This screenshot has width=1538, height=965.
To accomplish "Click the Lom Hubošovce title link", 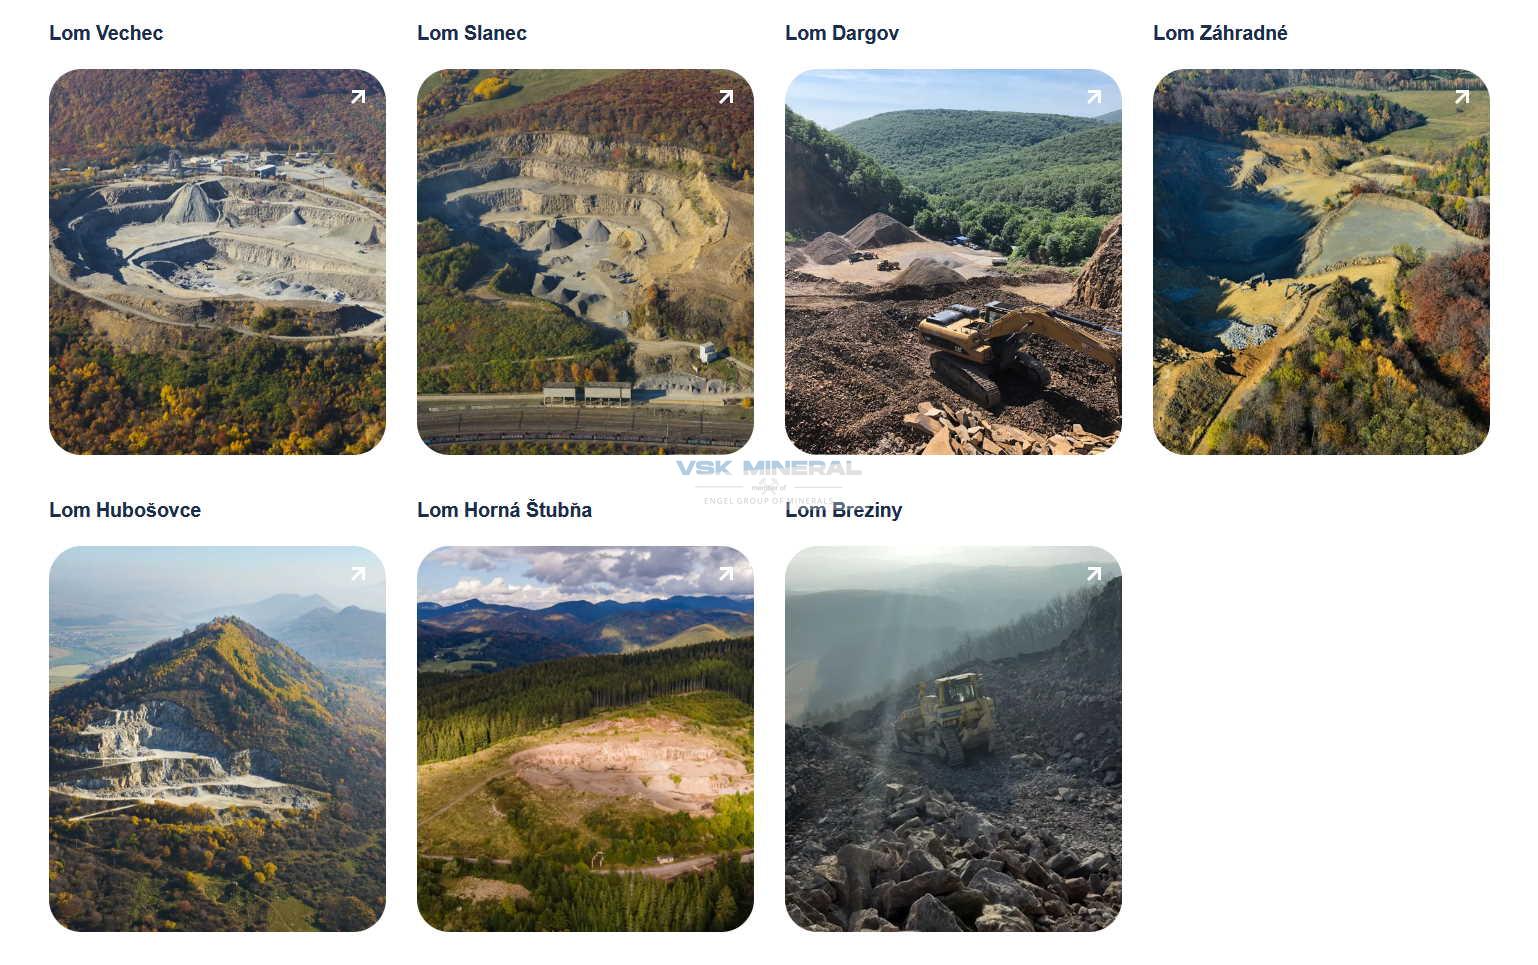I will coord(125,510).
